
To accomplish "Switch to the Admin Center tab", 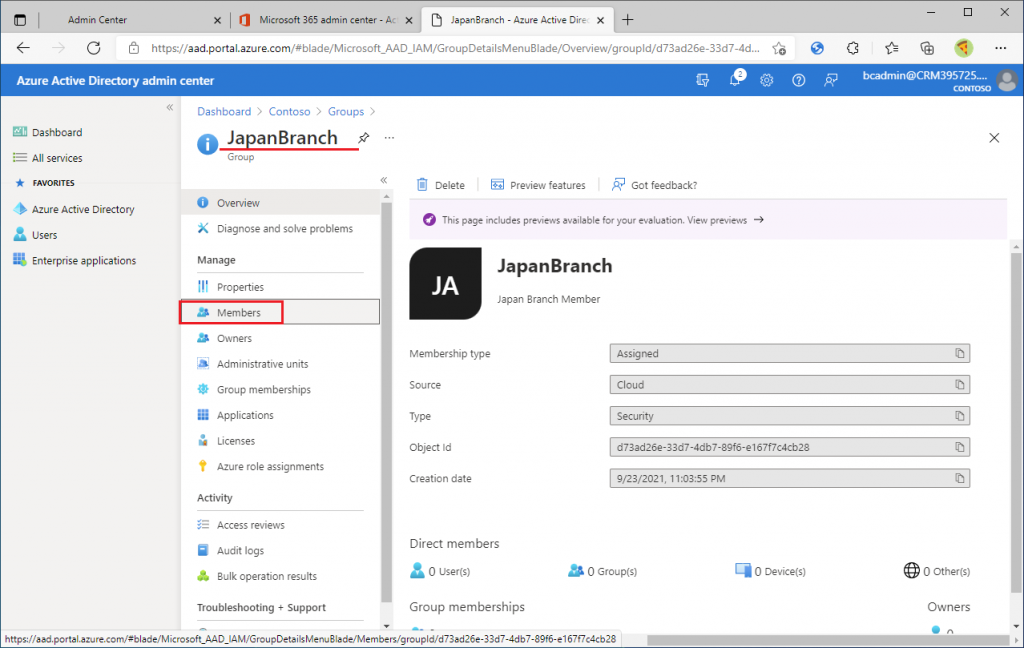I will click(97, 20).
